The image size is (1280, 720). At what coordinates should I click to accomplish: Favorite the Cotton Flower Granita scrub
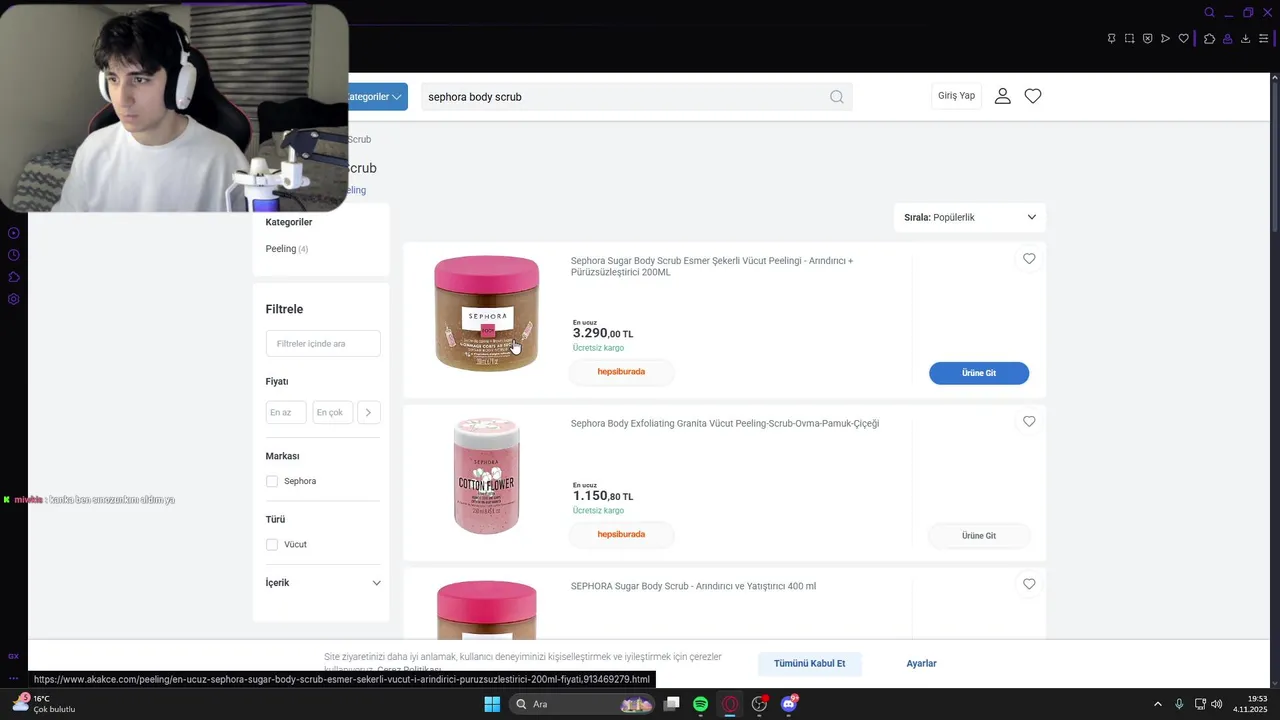point(1029,422)
